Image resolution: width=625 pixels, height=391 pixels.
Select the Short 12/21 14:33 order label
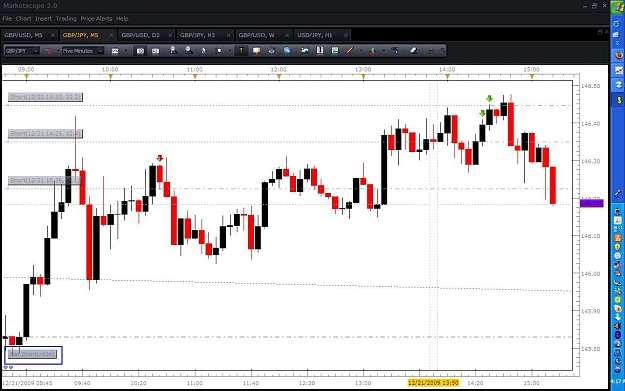coord(45,97)
